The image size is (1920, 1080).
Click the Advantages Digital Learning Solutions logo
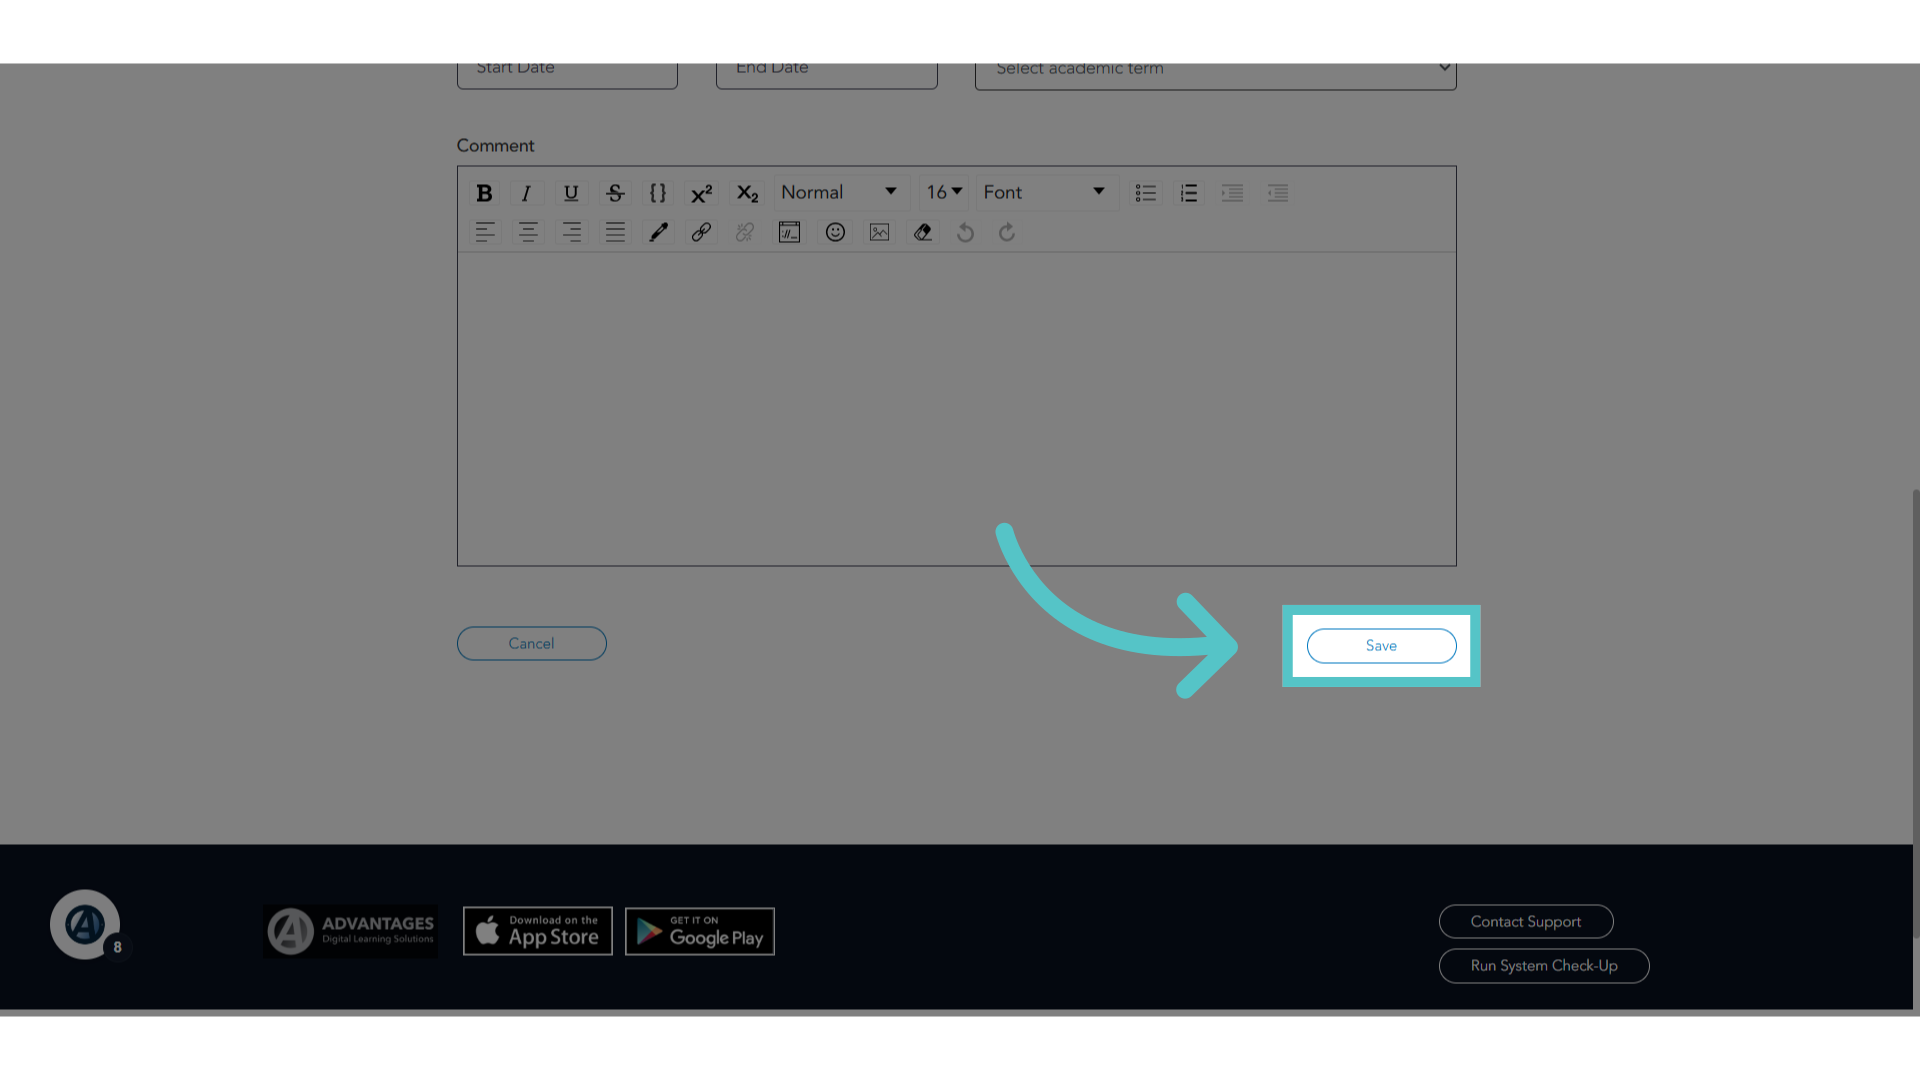(350, 932)
